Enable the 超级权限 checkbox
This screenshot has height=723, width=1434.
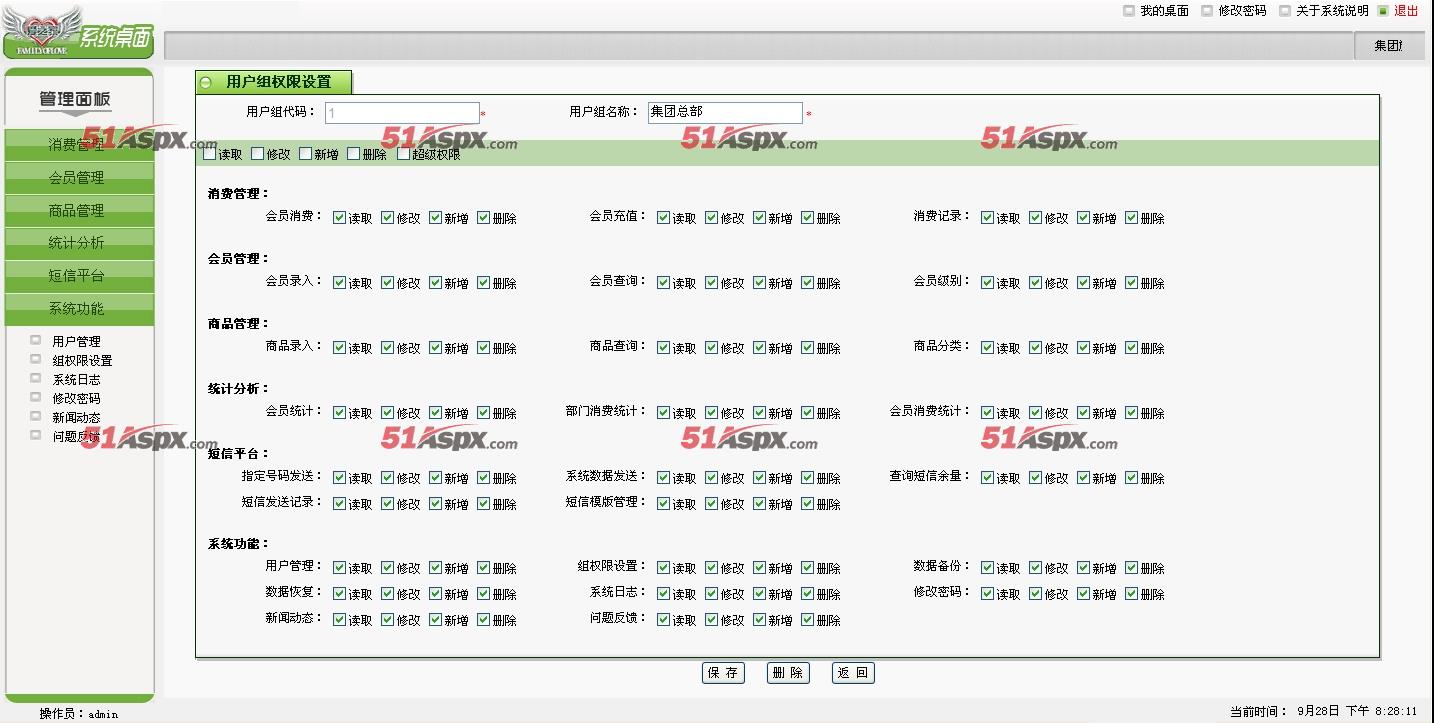point(404,153)
